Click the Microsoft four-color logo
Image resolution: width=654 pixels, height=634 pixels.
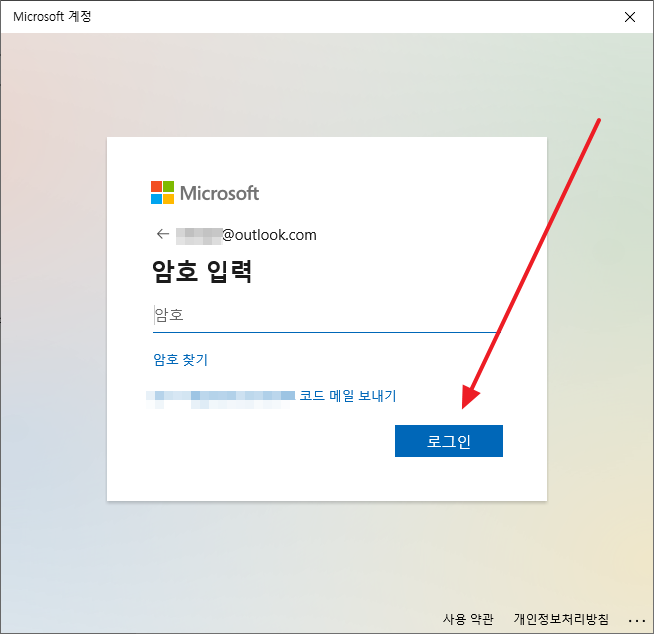[162, 192]
